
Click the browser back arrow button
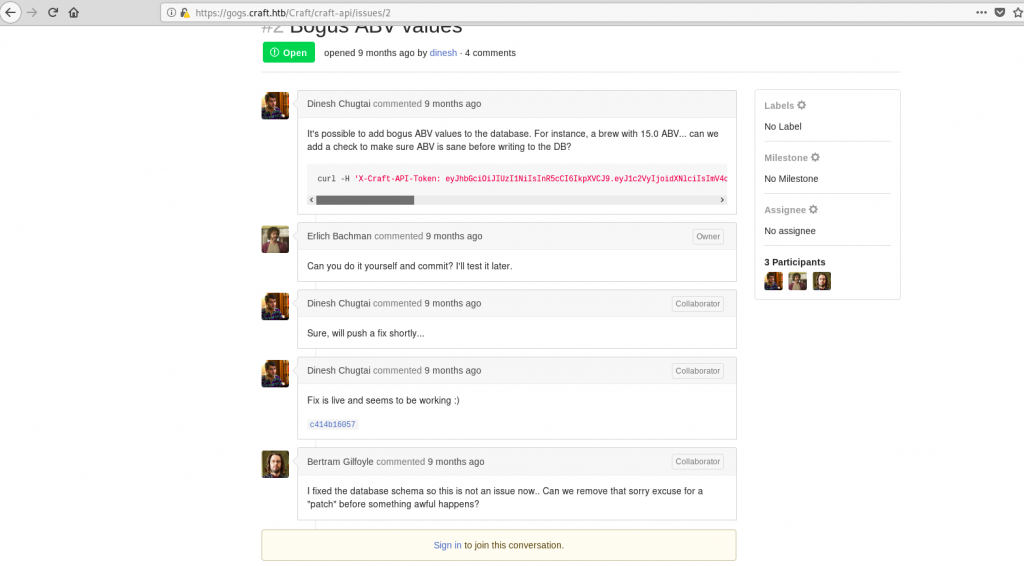(x=10, y=12)
